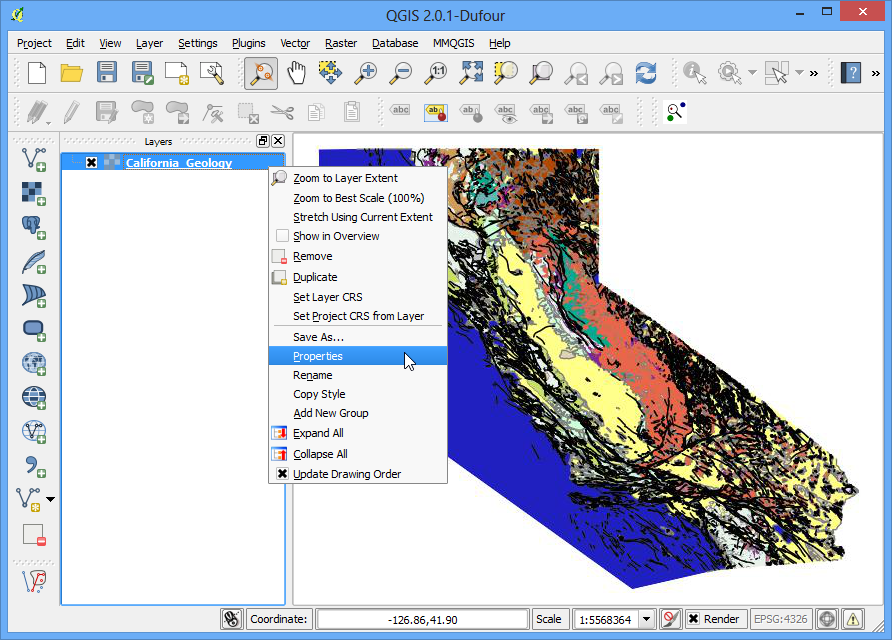Toggle the Render checkbox in status bar
This screenshot has width=892, height=640.
click(693, 619)
